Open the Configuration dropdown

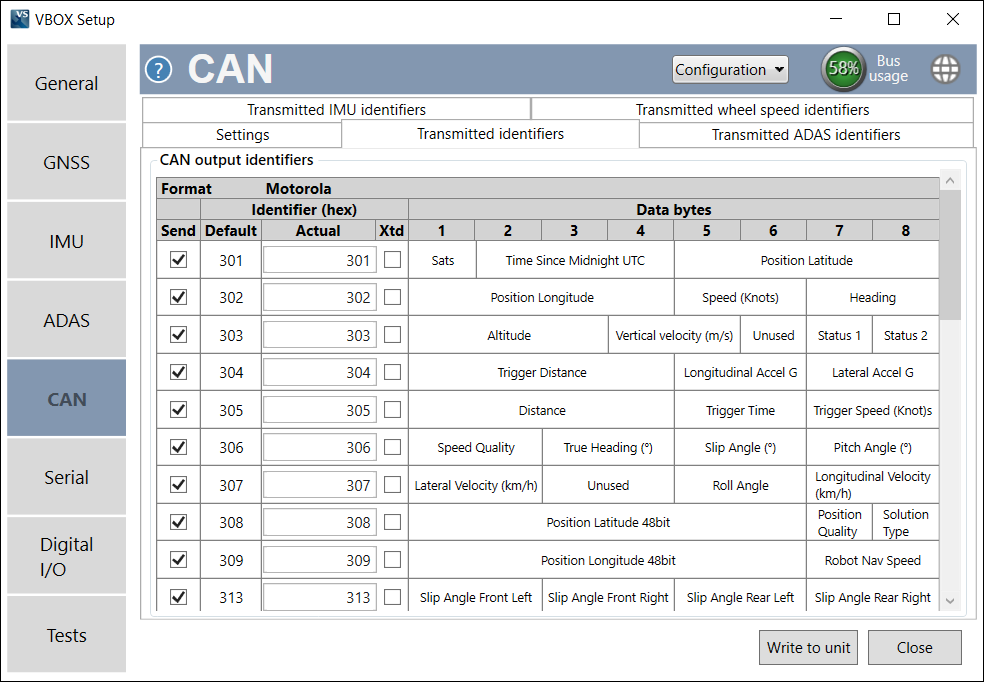730,69
